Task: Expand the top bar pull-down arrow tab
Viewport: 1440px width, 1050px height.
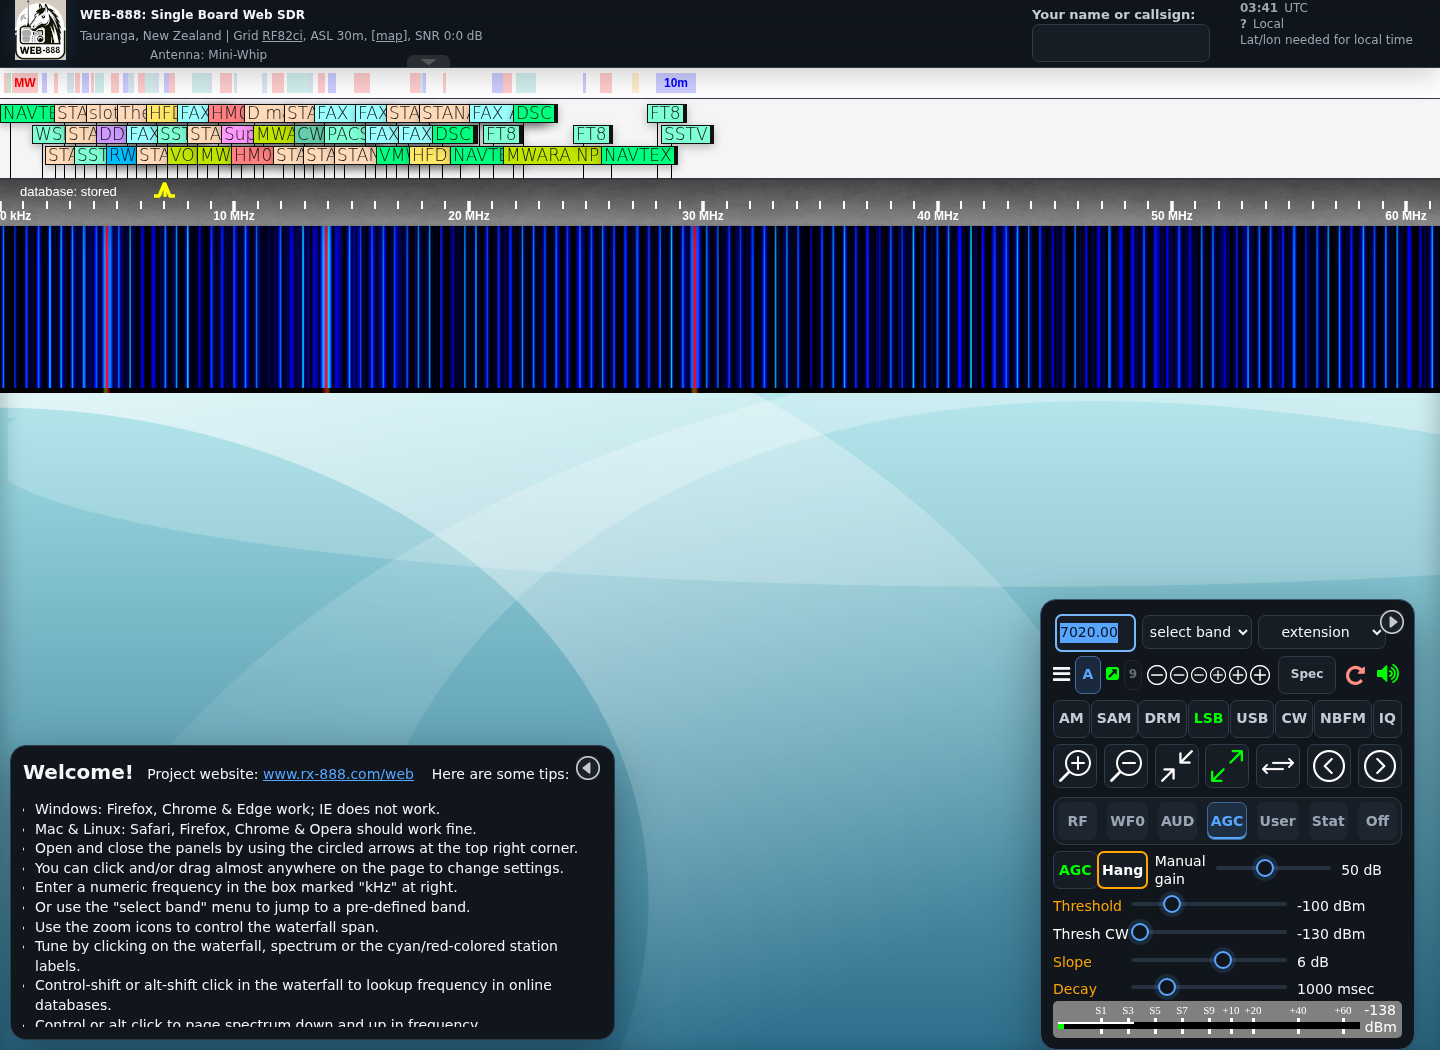Action: pyautogui.click(x=428, y=62)
